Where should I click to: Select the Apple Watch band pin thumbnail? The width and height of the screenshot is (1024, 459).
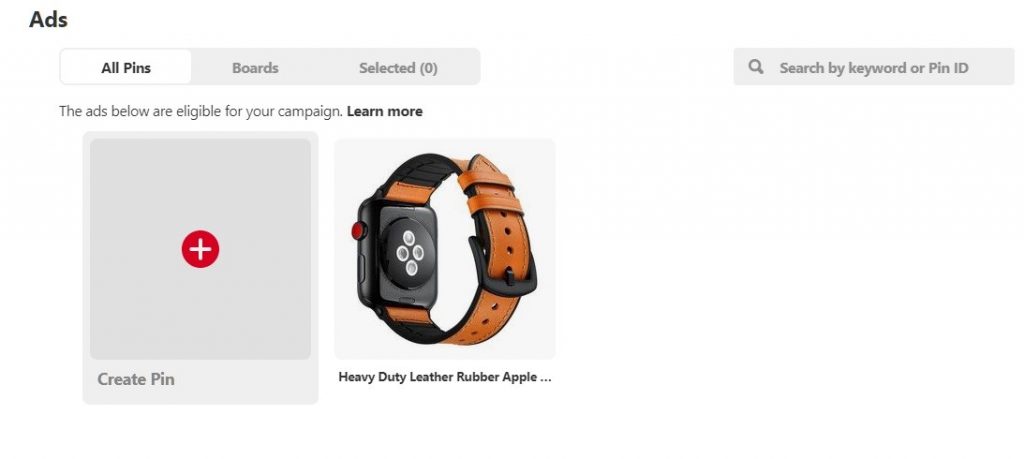[445, 248]
